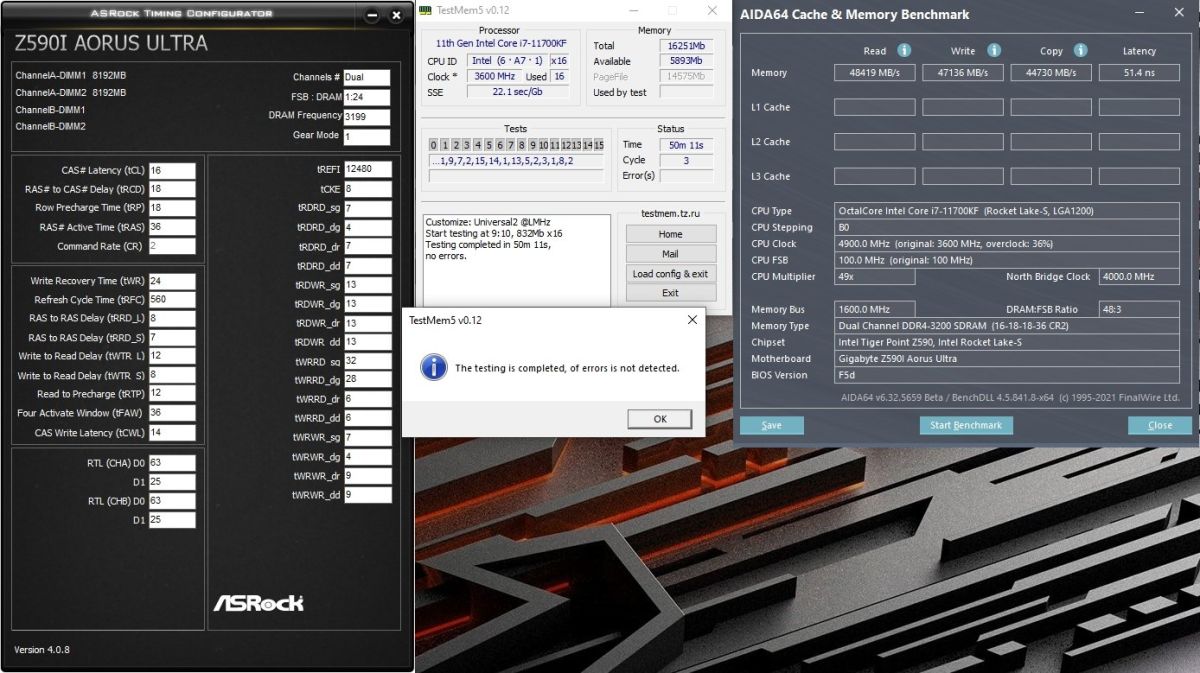Image resolution: width=1200 pixels, height=673 pixels.
Task: Click test number 15 in TestMem5 Tests
Action: [x=599, y=145]
